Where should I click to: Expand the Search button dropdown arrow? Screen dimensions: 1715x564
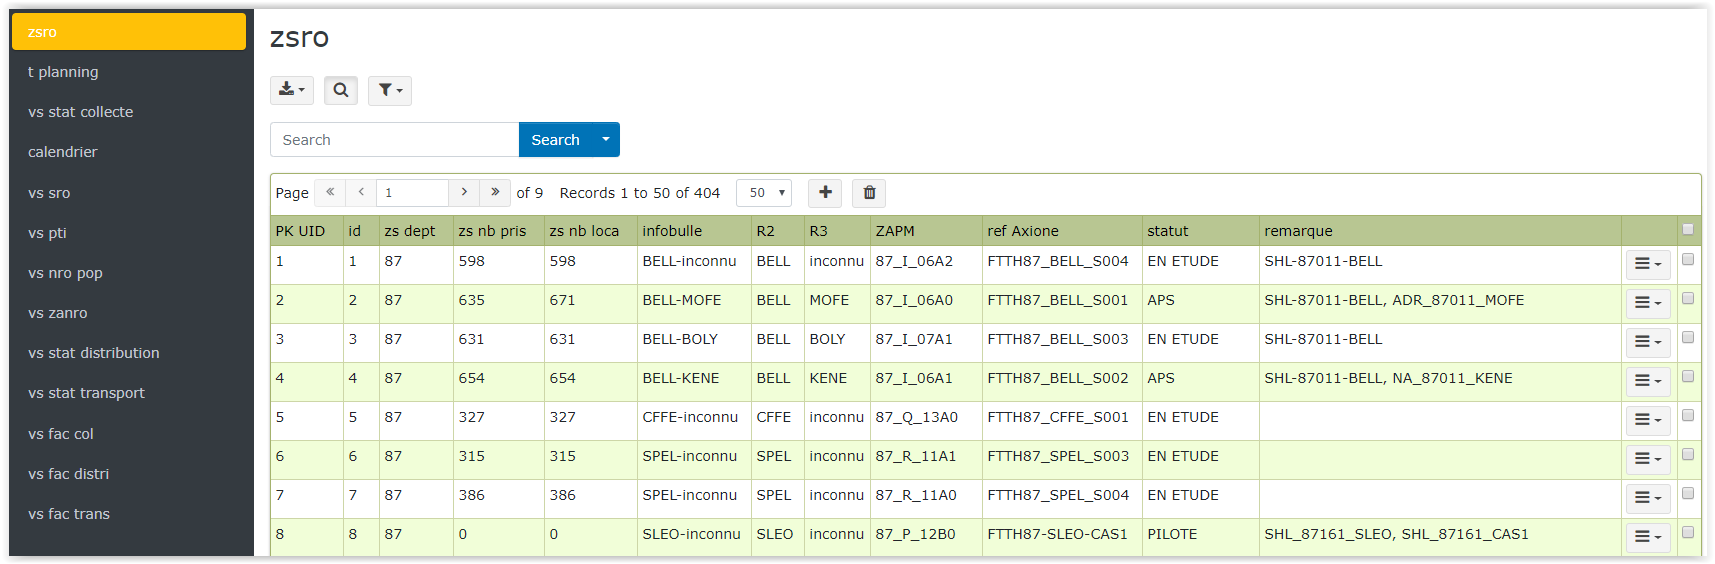pos(606,139)
